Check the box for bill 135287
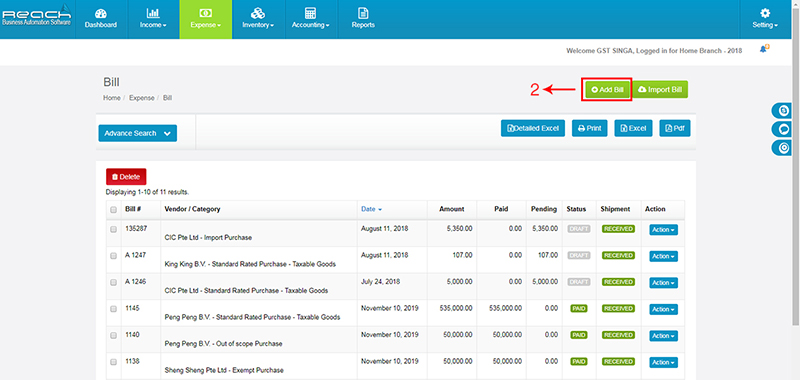 click(113, 230)
